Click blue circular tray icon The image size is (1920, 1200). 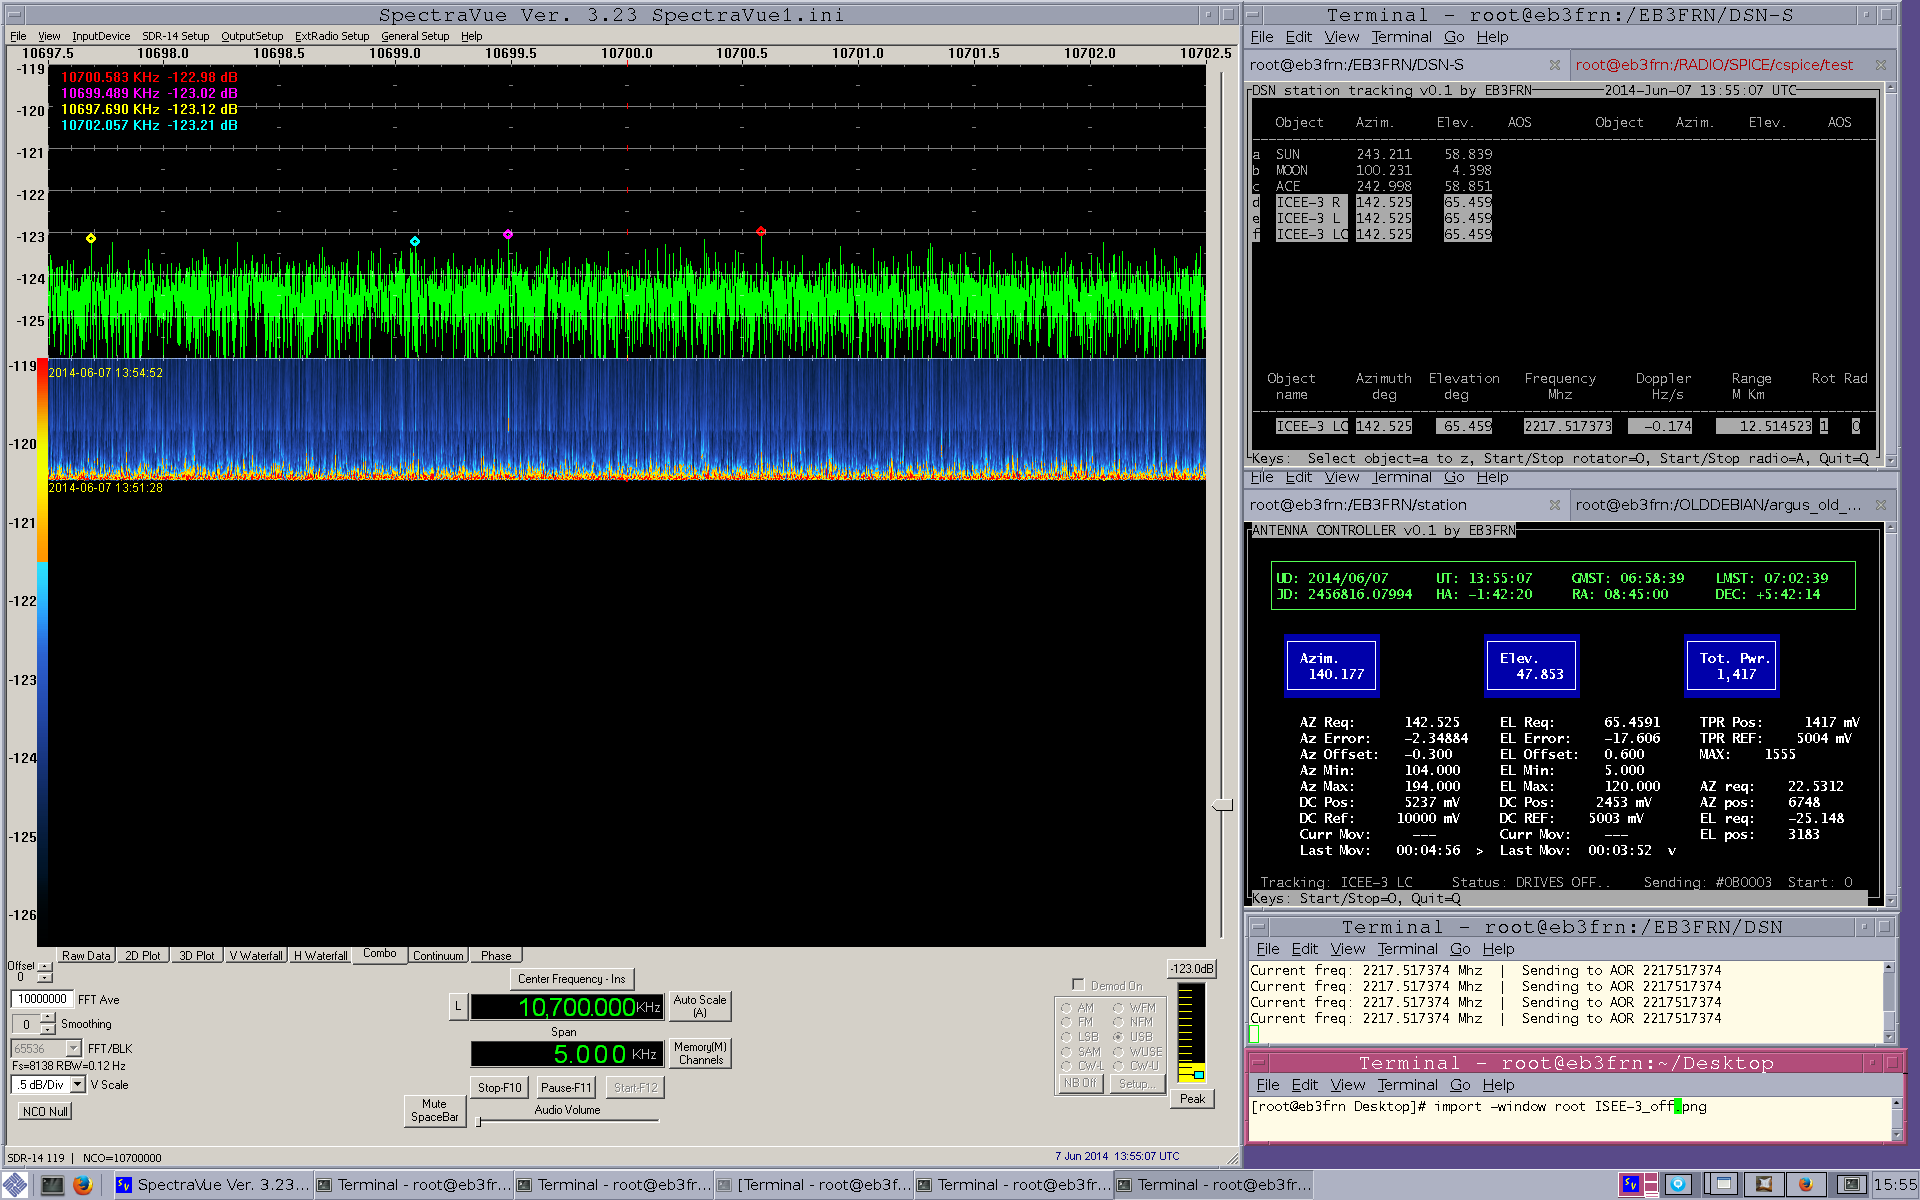[x=1679, y=1185]
